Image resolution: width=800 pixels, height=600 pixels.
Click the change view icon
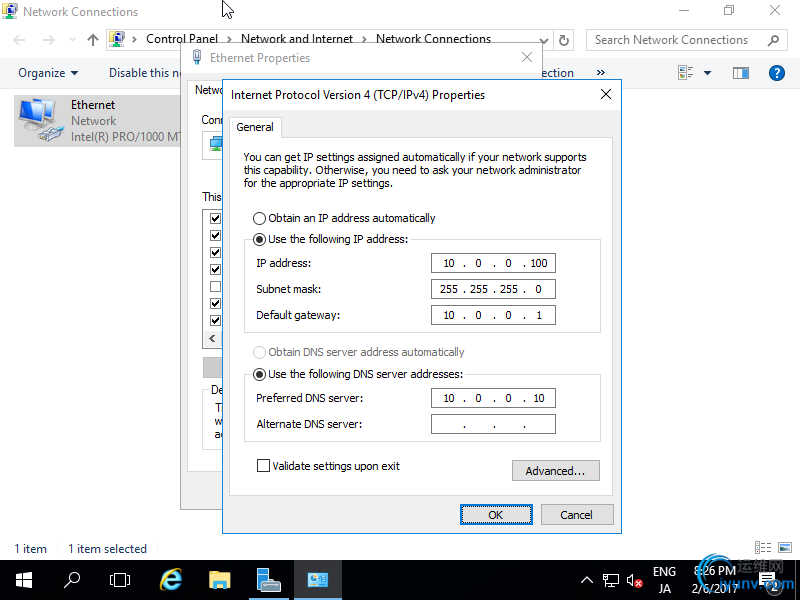685,73
